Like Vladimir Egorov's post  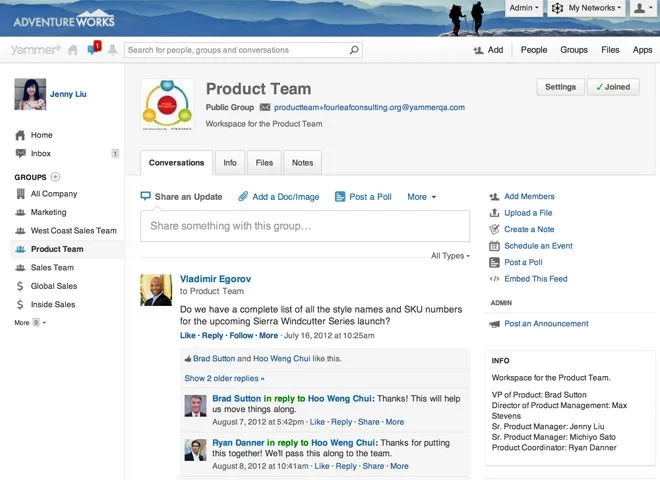pos(188,336)
